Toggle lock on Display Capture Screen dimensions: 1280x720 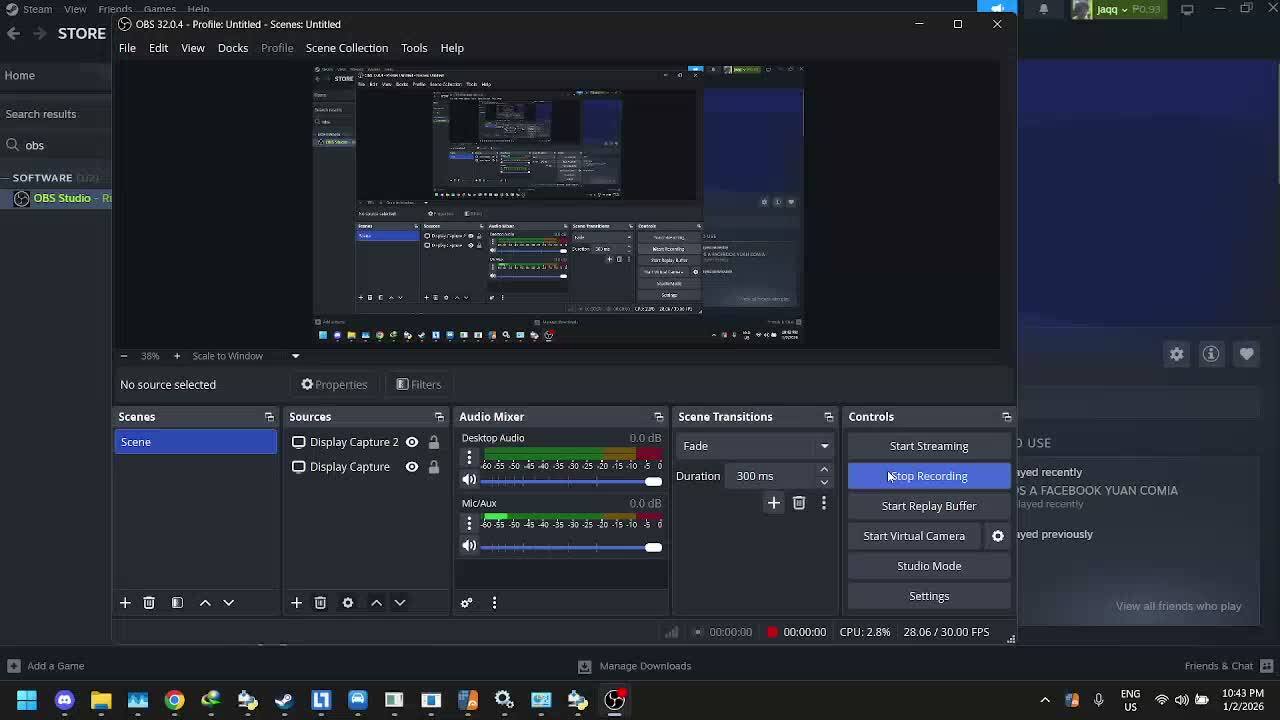click(x=434, y=467)
